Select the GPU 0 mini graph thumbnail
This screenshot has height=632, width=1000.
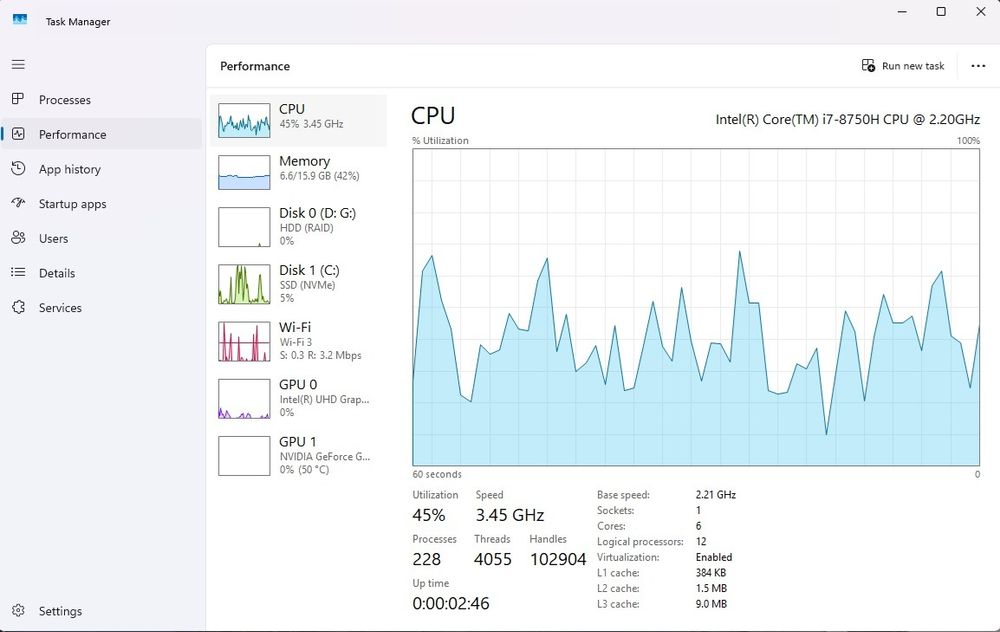click(244, 399)
